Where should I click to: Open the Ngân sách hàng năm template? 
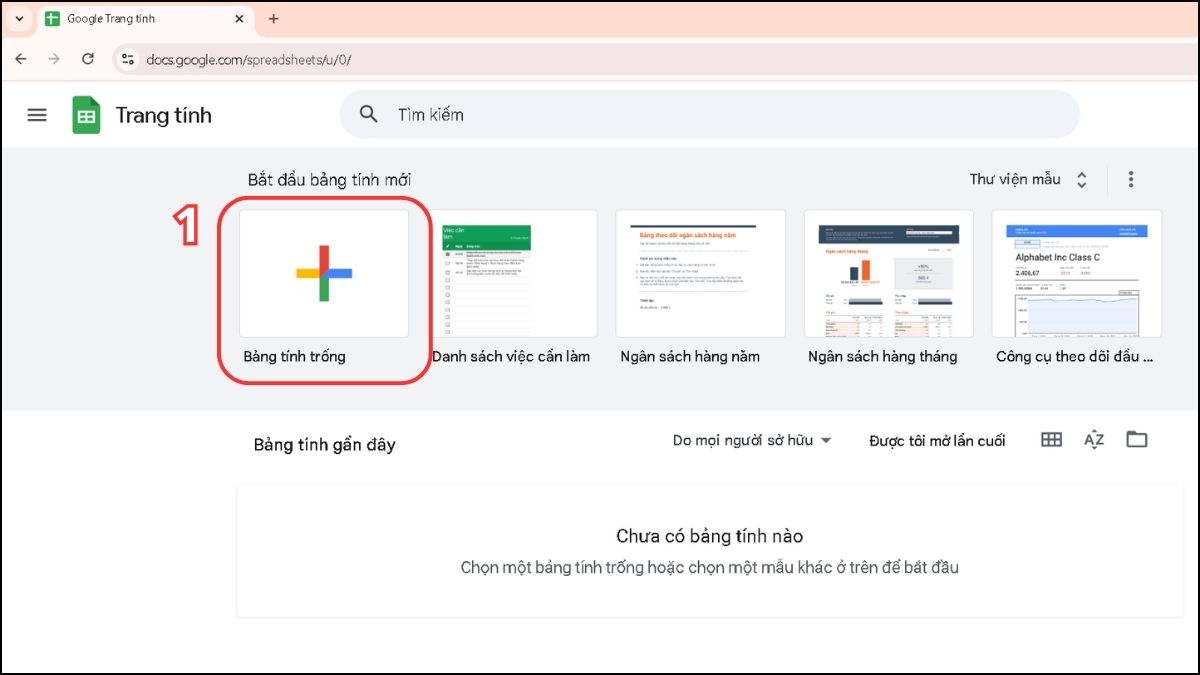click(x=701, y=273)
